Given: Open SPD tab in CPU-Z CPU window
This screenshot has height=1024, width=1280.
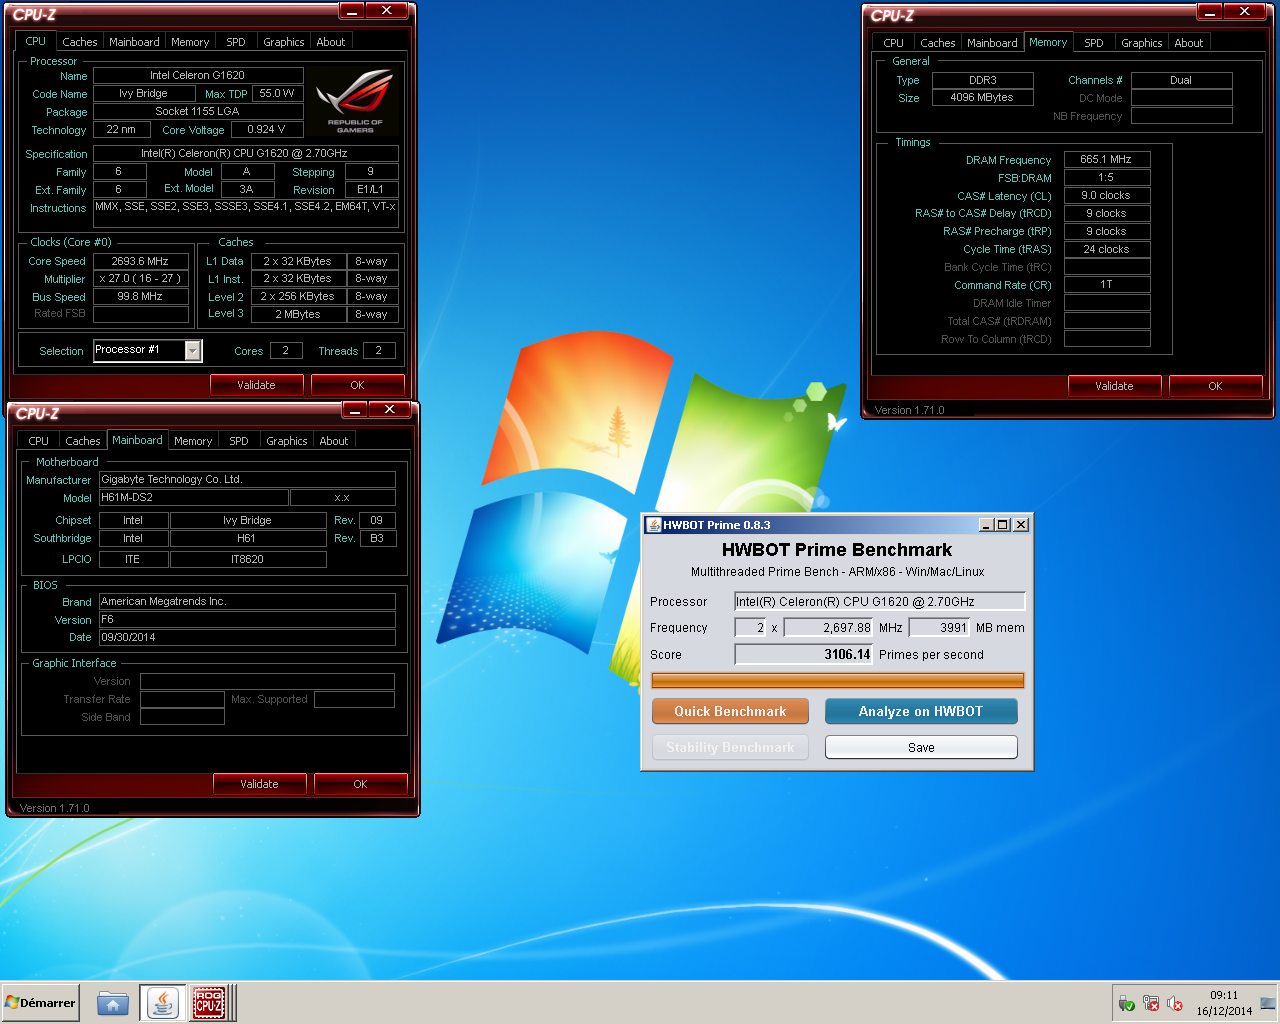Looking at the screenshot, I should (x=236, y=42).
